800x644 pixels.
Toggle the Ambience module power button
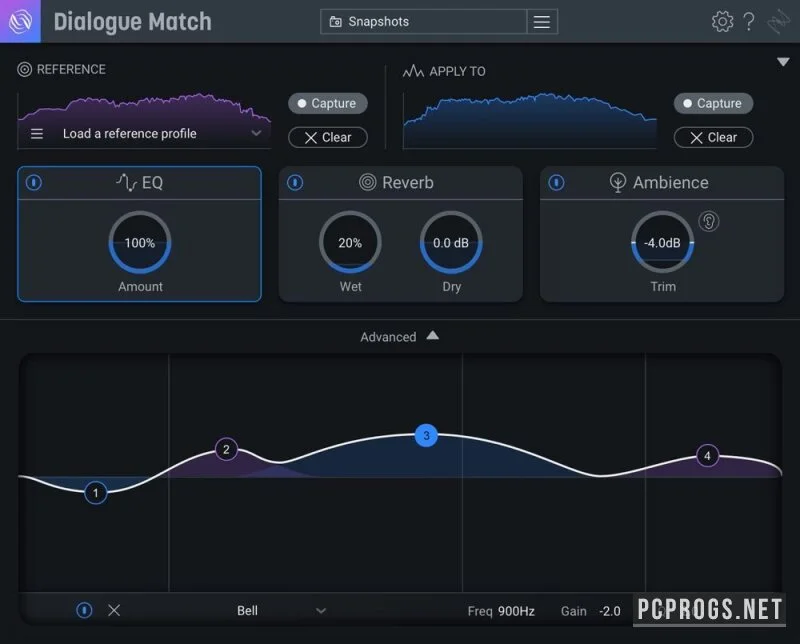[x=557, y=182]
